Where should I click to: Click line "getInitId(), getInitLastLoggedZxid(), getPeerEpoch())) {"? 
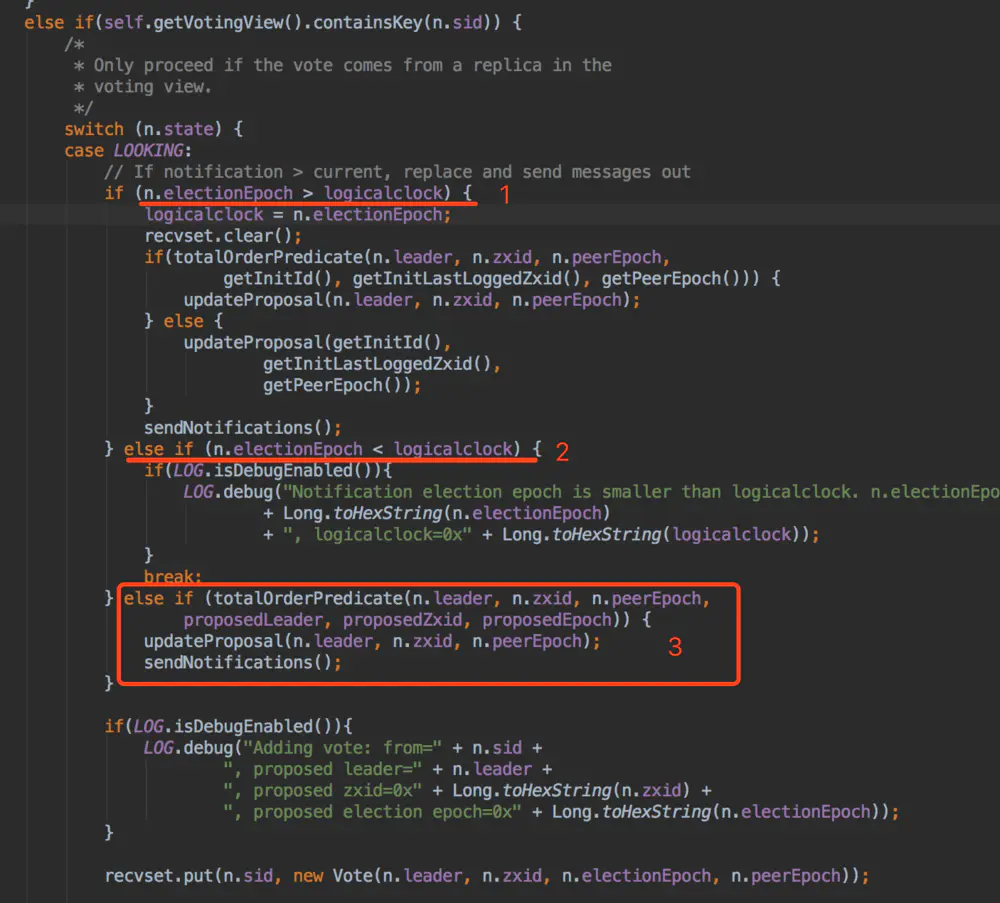(501, 279)
